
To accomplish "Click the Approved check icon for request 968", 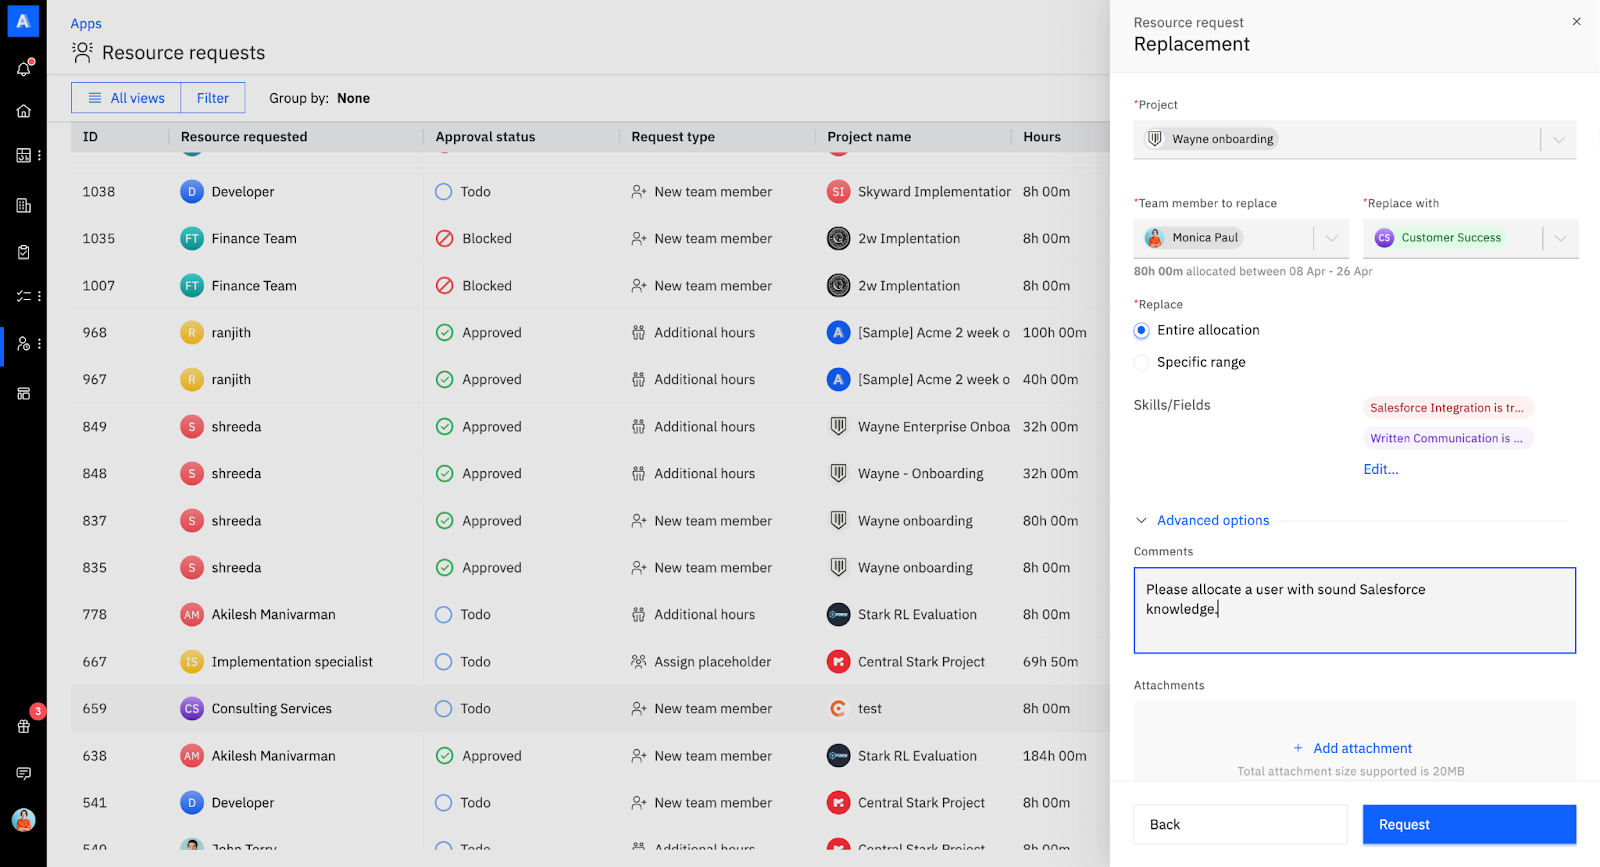I will click(x=445, y=332).
